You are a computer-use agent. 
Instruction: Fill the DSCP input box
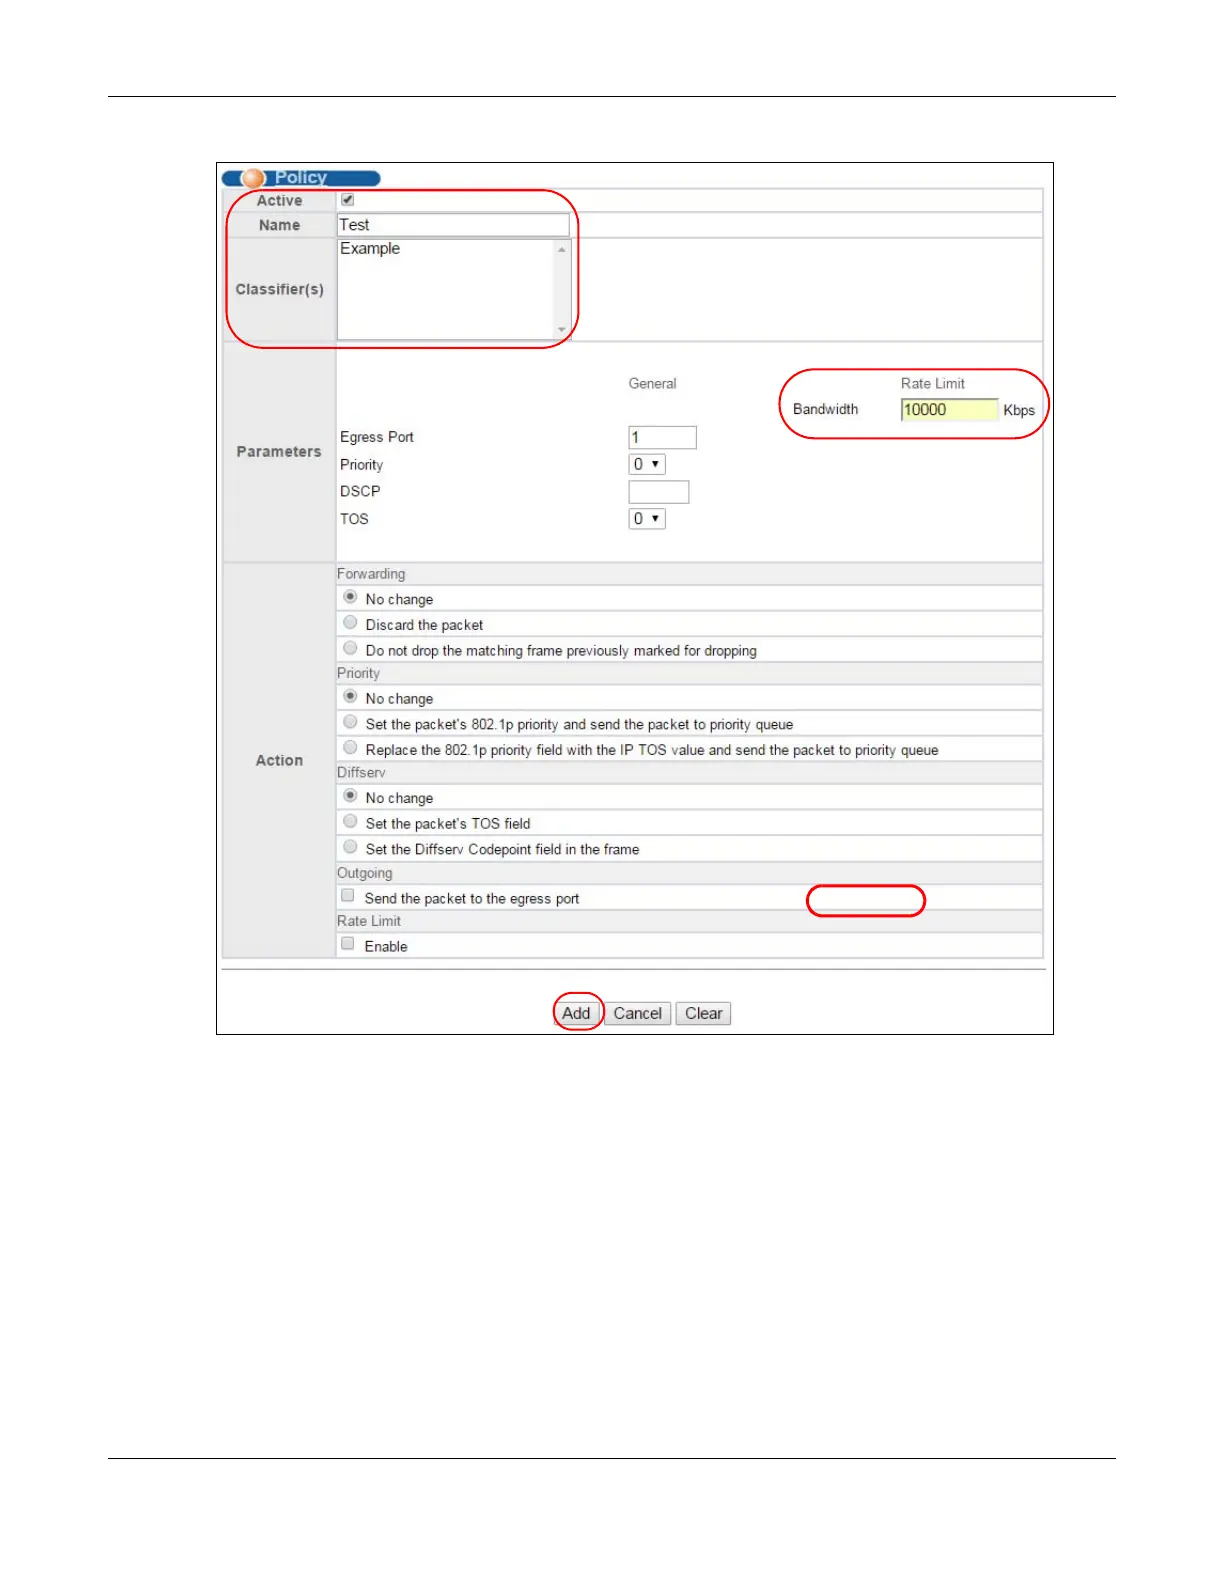point(658,492)
